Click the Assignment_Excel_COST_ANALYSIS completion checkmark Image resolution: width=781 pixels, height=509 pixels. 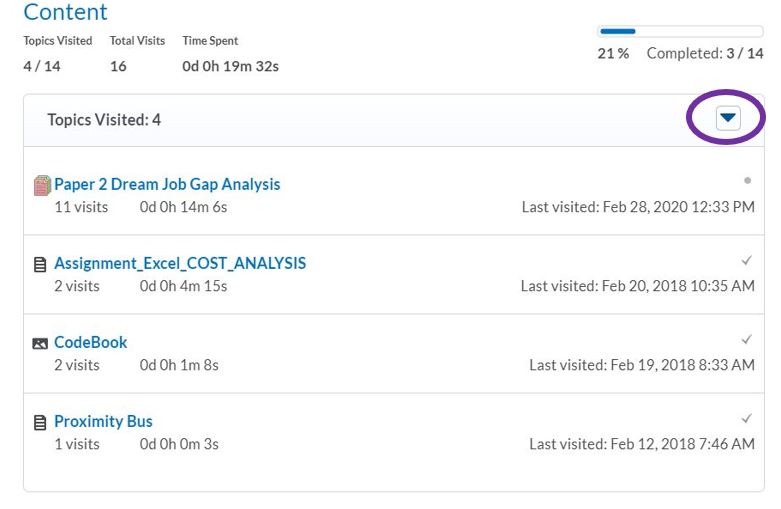click(x=746, y=261)
